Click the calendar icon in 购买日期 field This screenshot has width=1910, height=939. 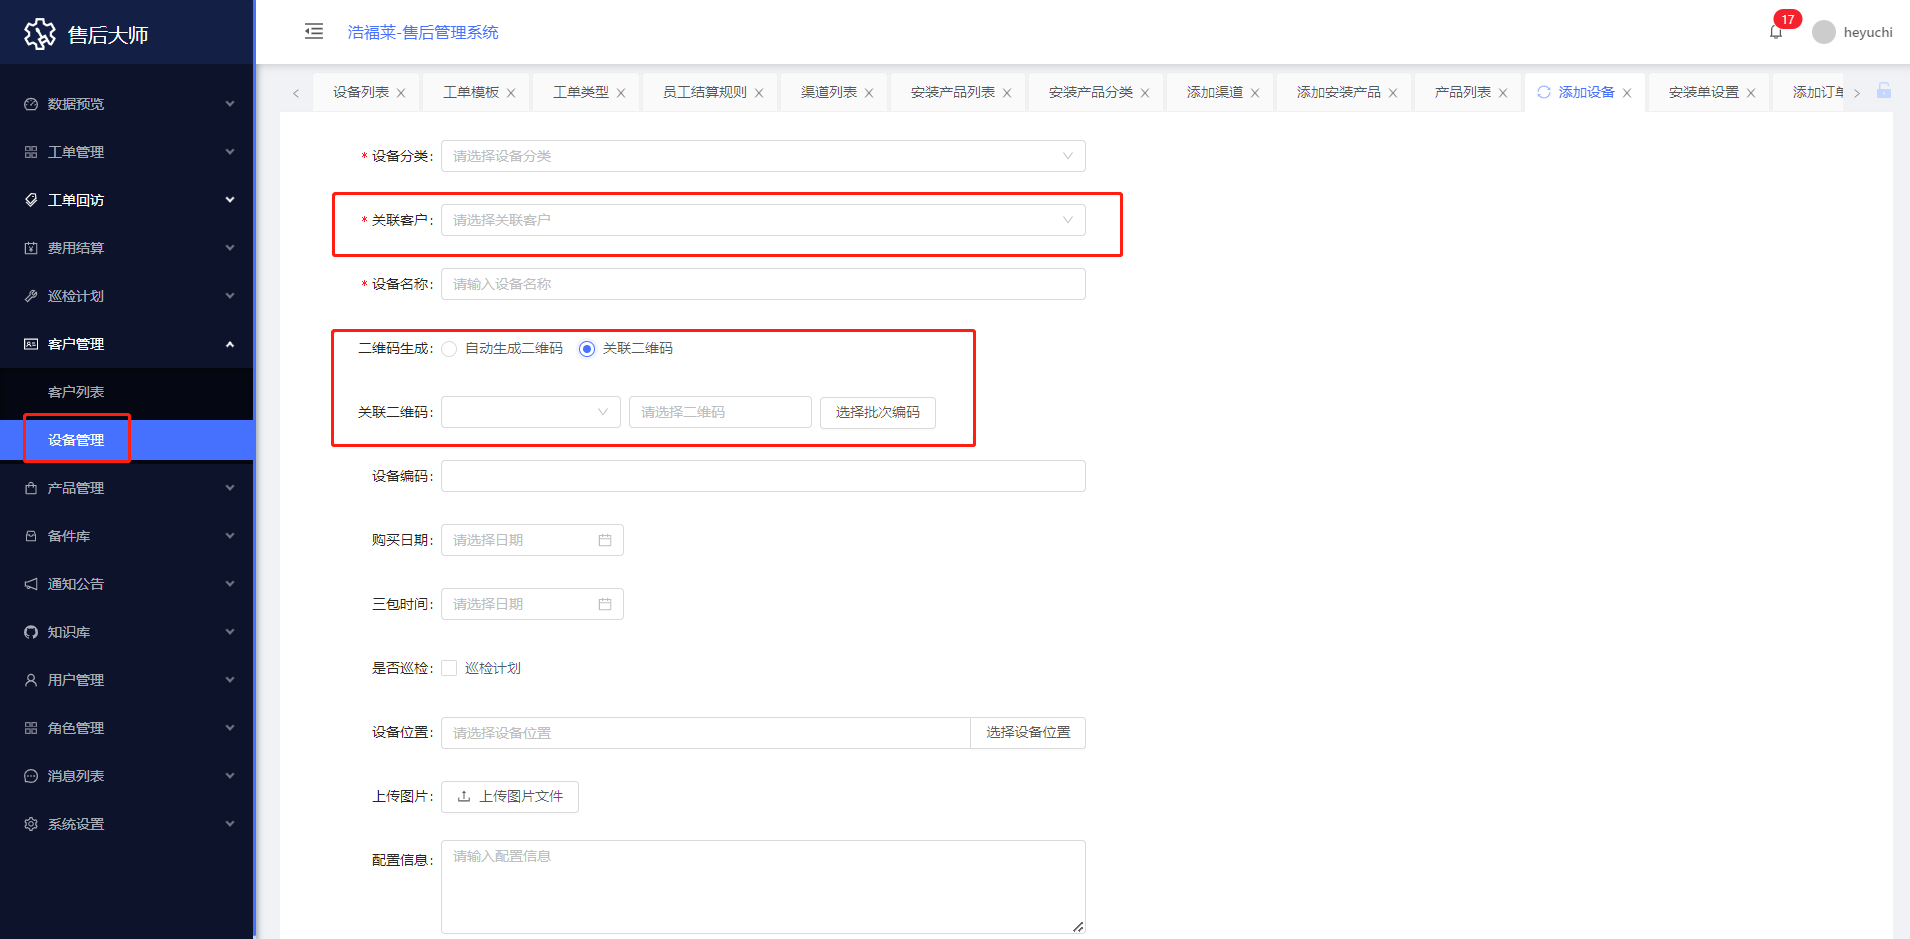pos(605,540)
